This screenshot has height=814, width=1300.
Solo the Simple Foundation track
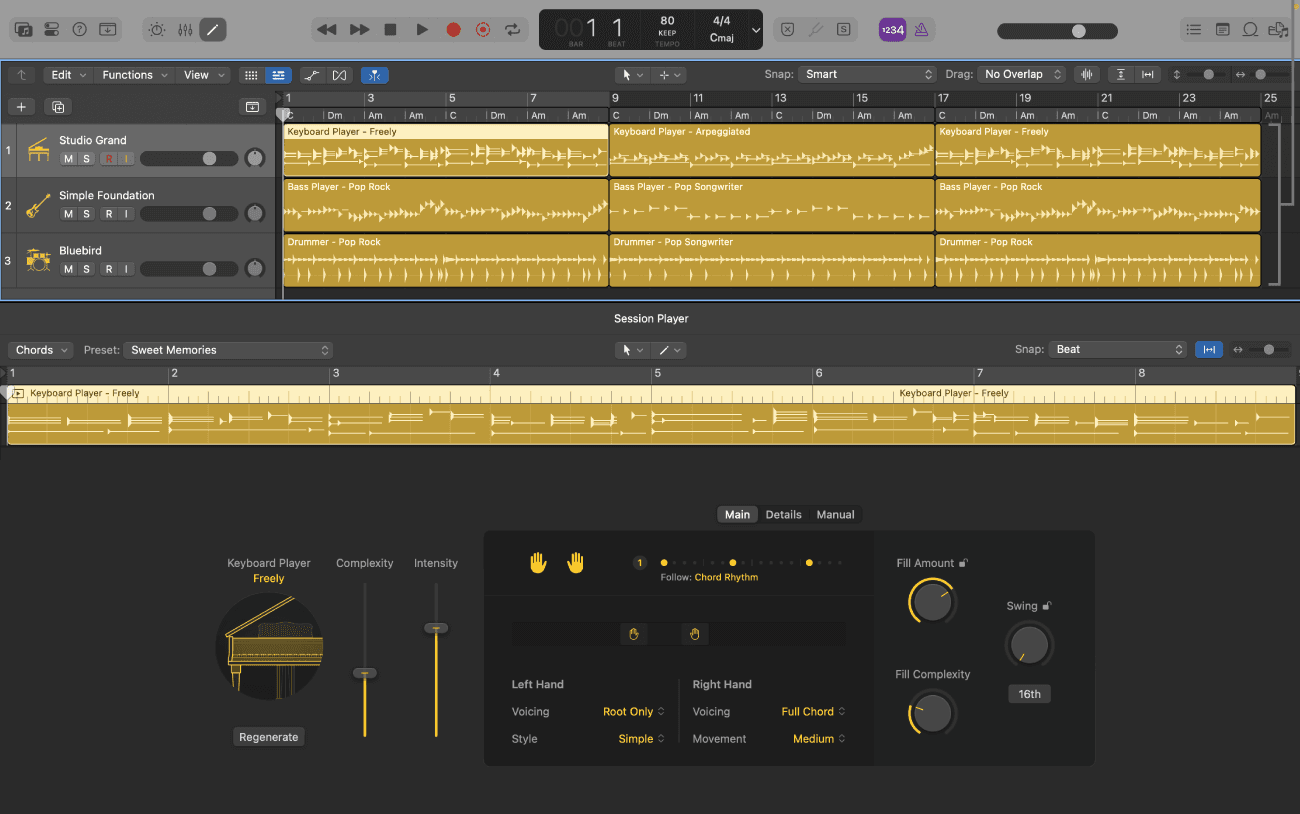(87, 214)
